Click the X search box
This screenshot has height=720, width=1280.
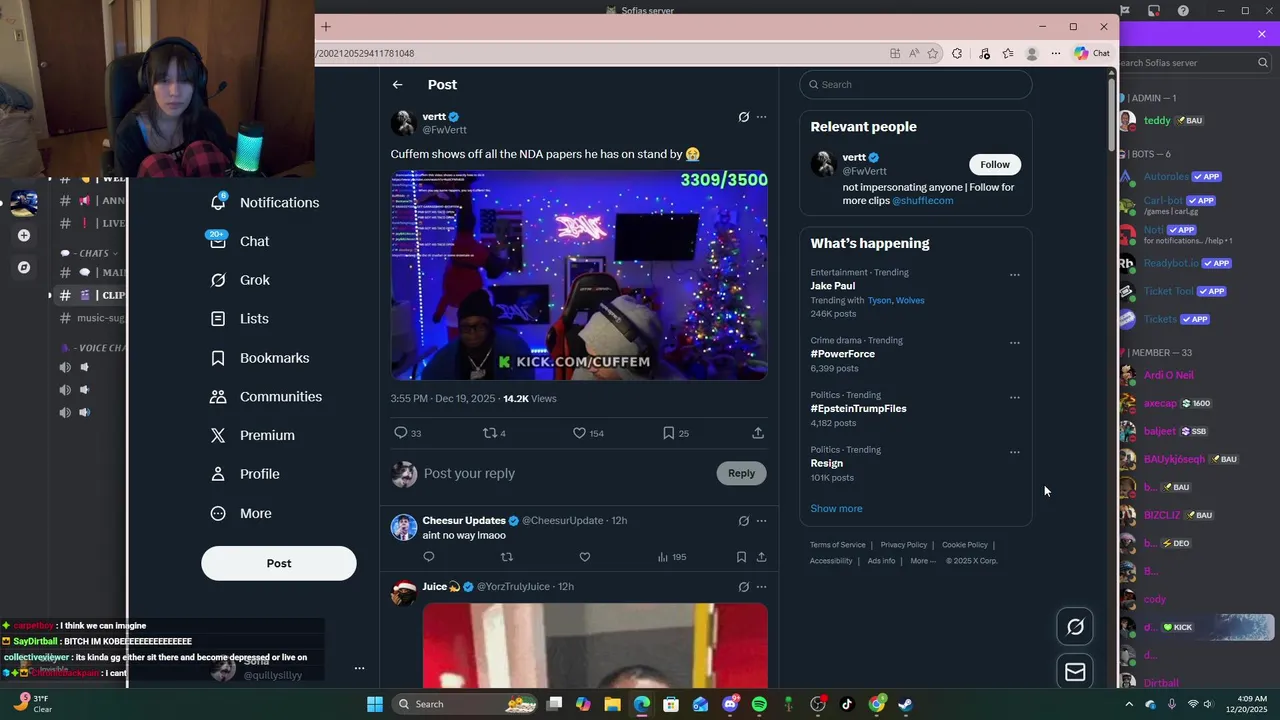(x=915, y=84)
